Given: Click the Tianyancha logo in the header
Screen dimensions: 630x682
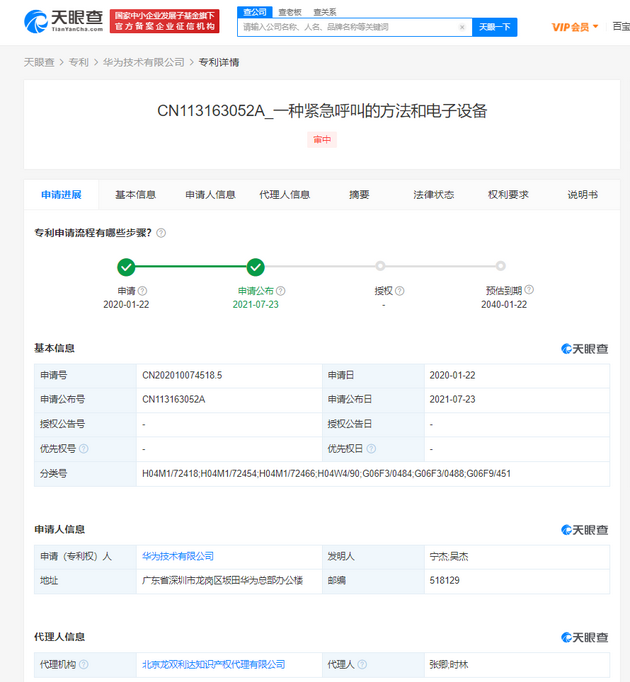Looking at the screenshot, I should point(64,21).
